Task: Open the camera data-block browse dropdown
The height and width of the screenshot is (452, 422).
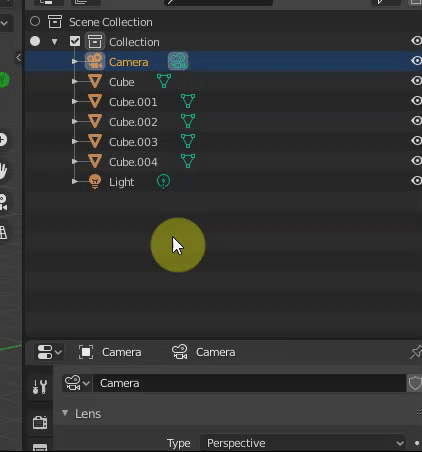Action: pos(77,383)
